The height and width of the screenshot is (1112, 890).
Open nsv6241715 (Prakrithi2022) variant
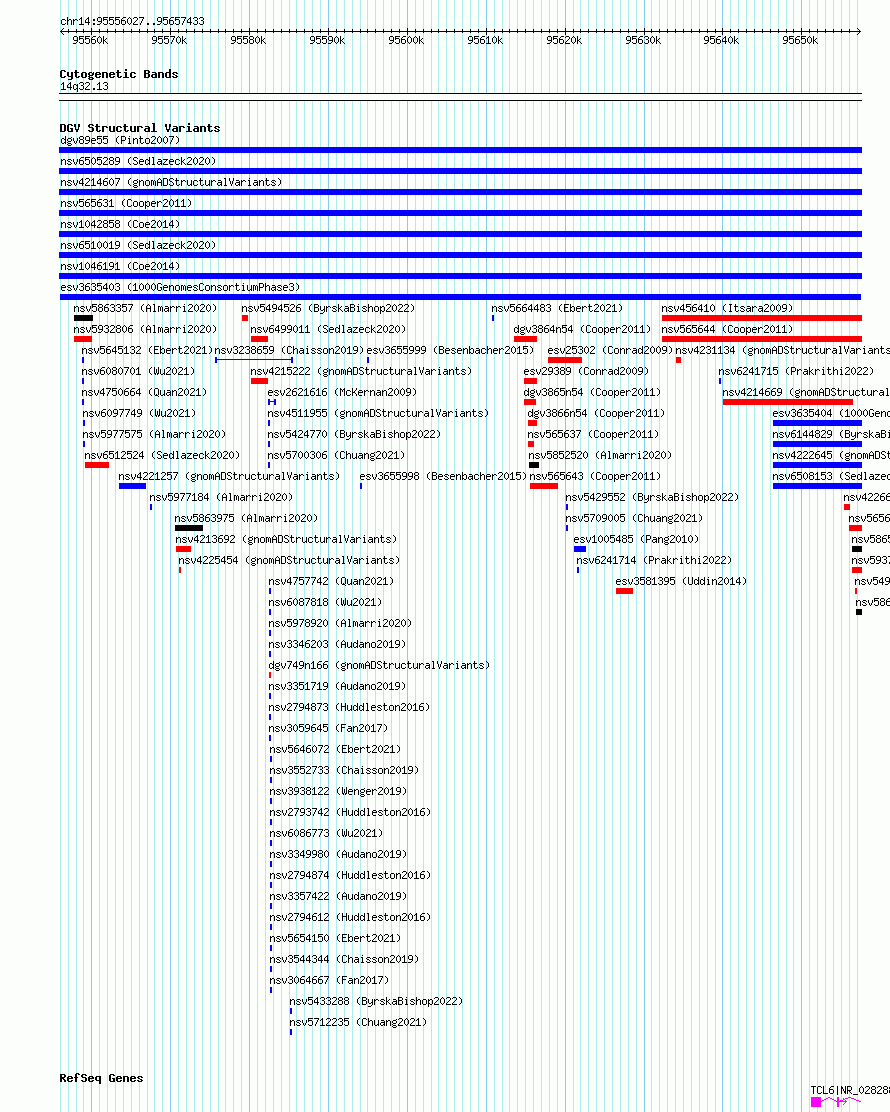pyautogui.click(x=796, y=372)
